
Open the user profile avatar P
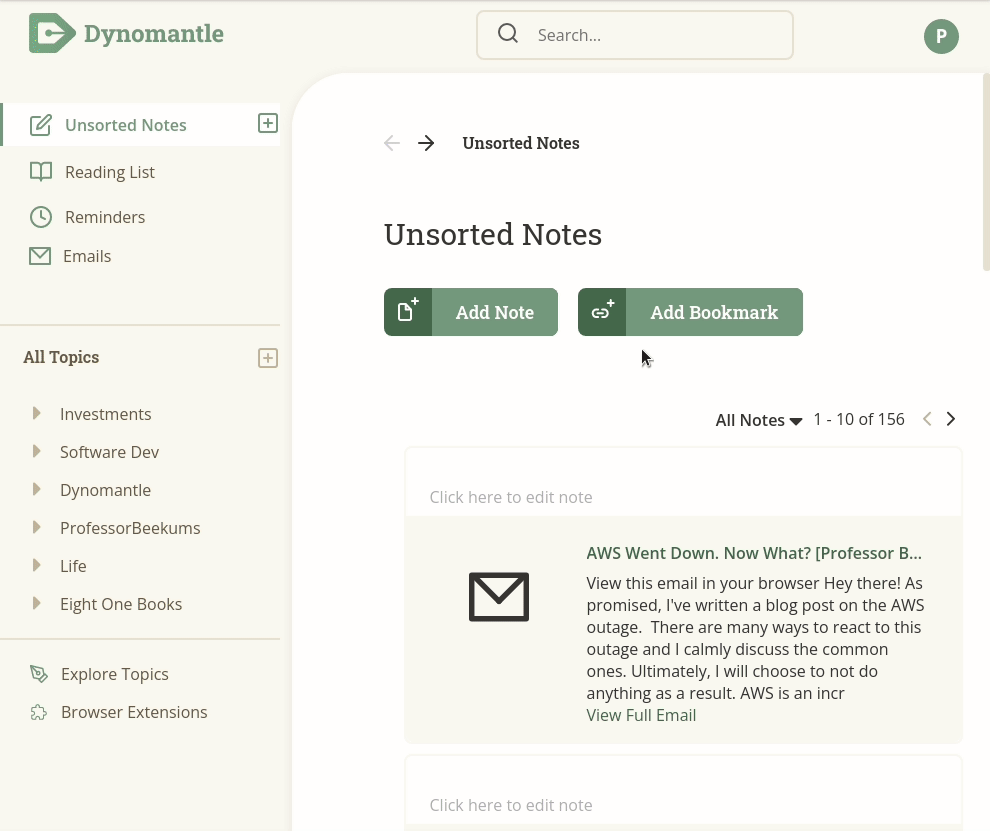click(x=941, y=37)
